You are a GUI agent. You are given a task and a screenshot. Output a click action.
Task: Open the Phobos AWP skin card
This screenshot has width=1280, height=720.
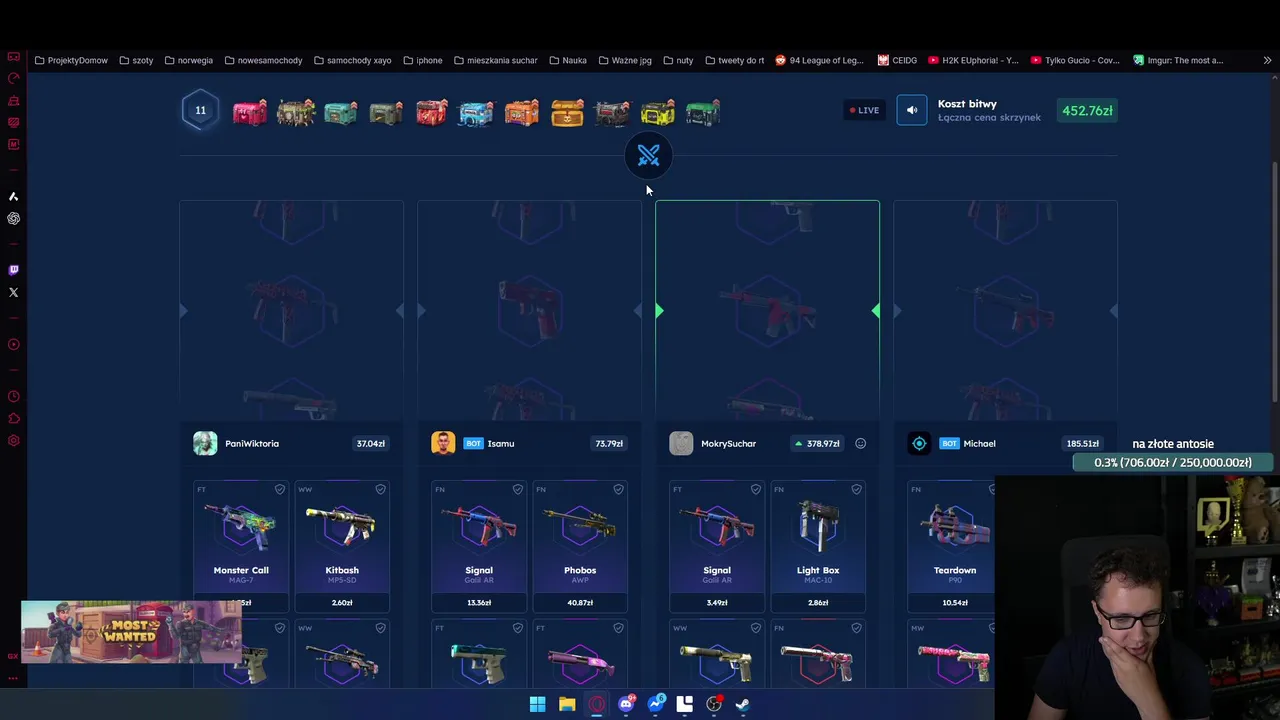pyautogui.click(x=580, y=546)
